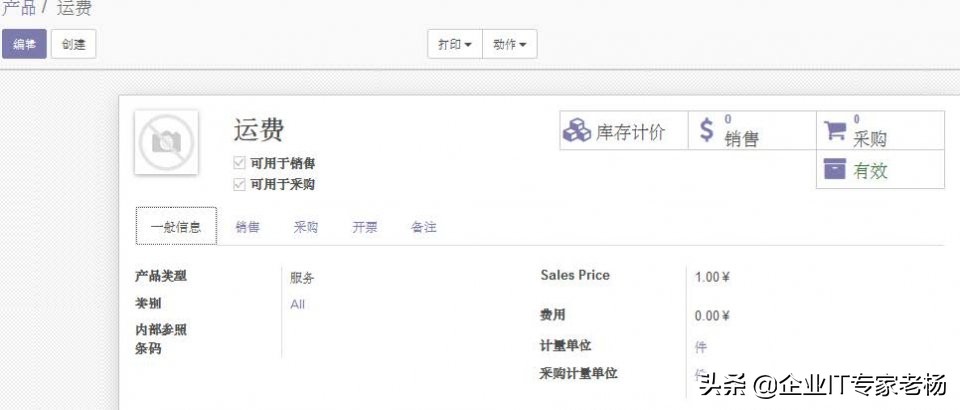Click the 计量单位 label

(x=565, y=346)
